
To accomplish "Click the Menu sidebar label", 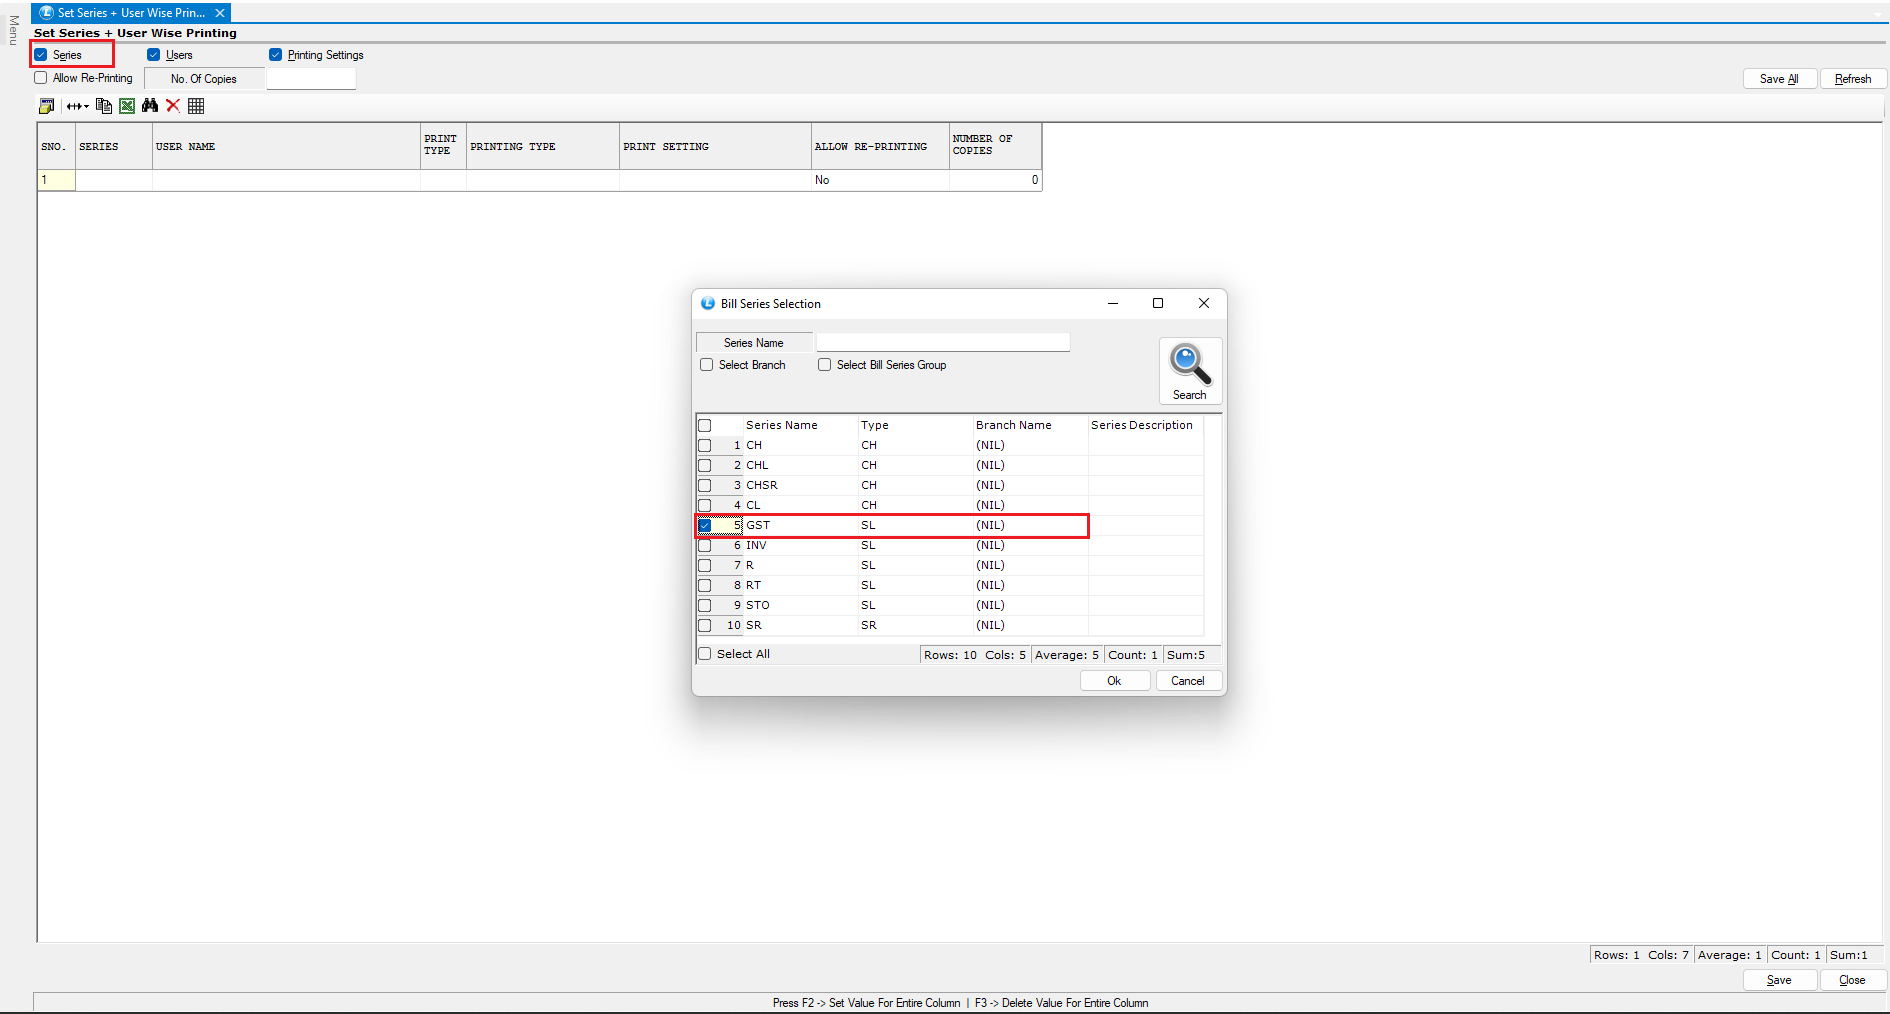I will tap(13, 30).
